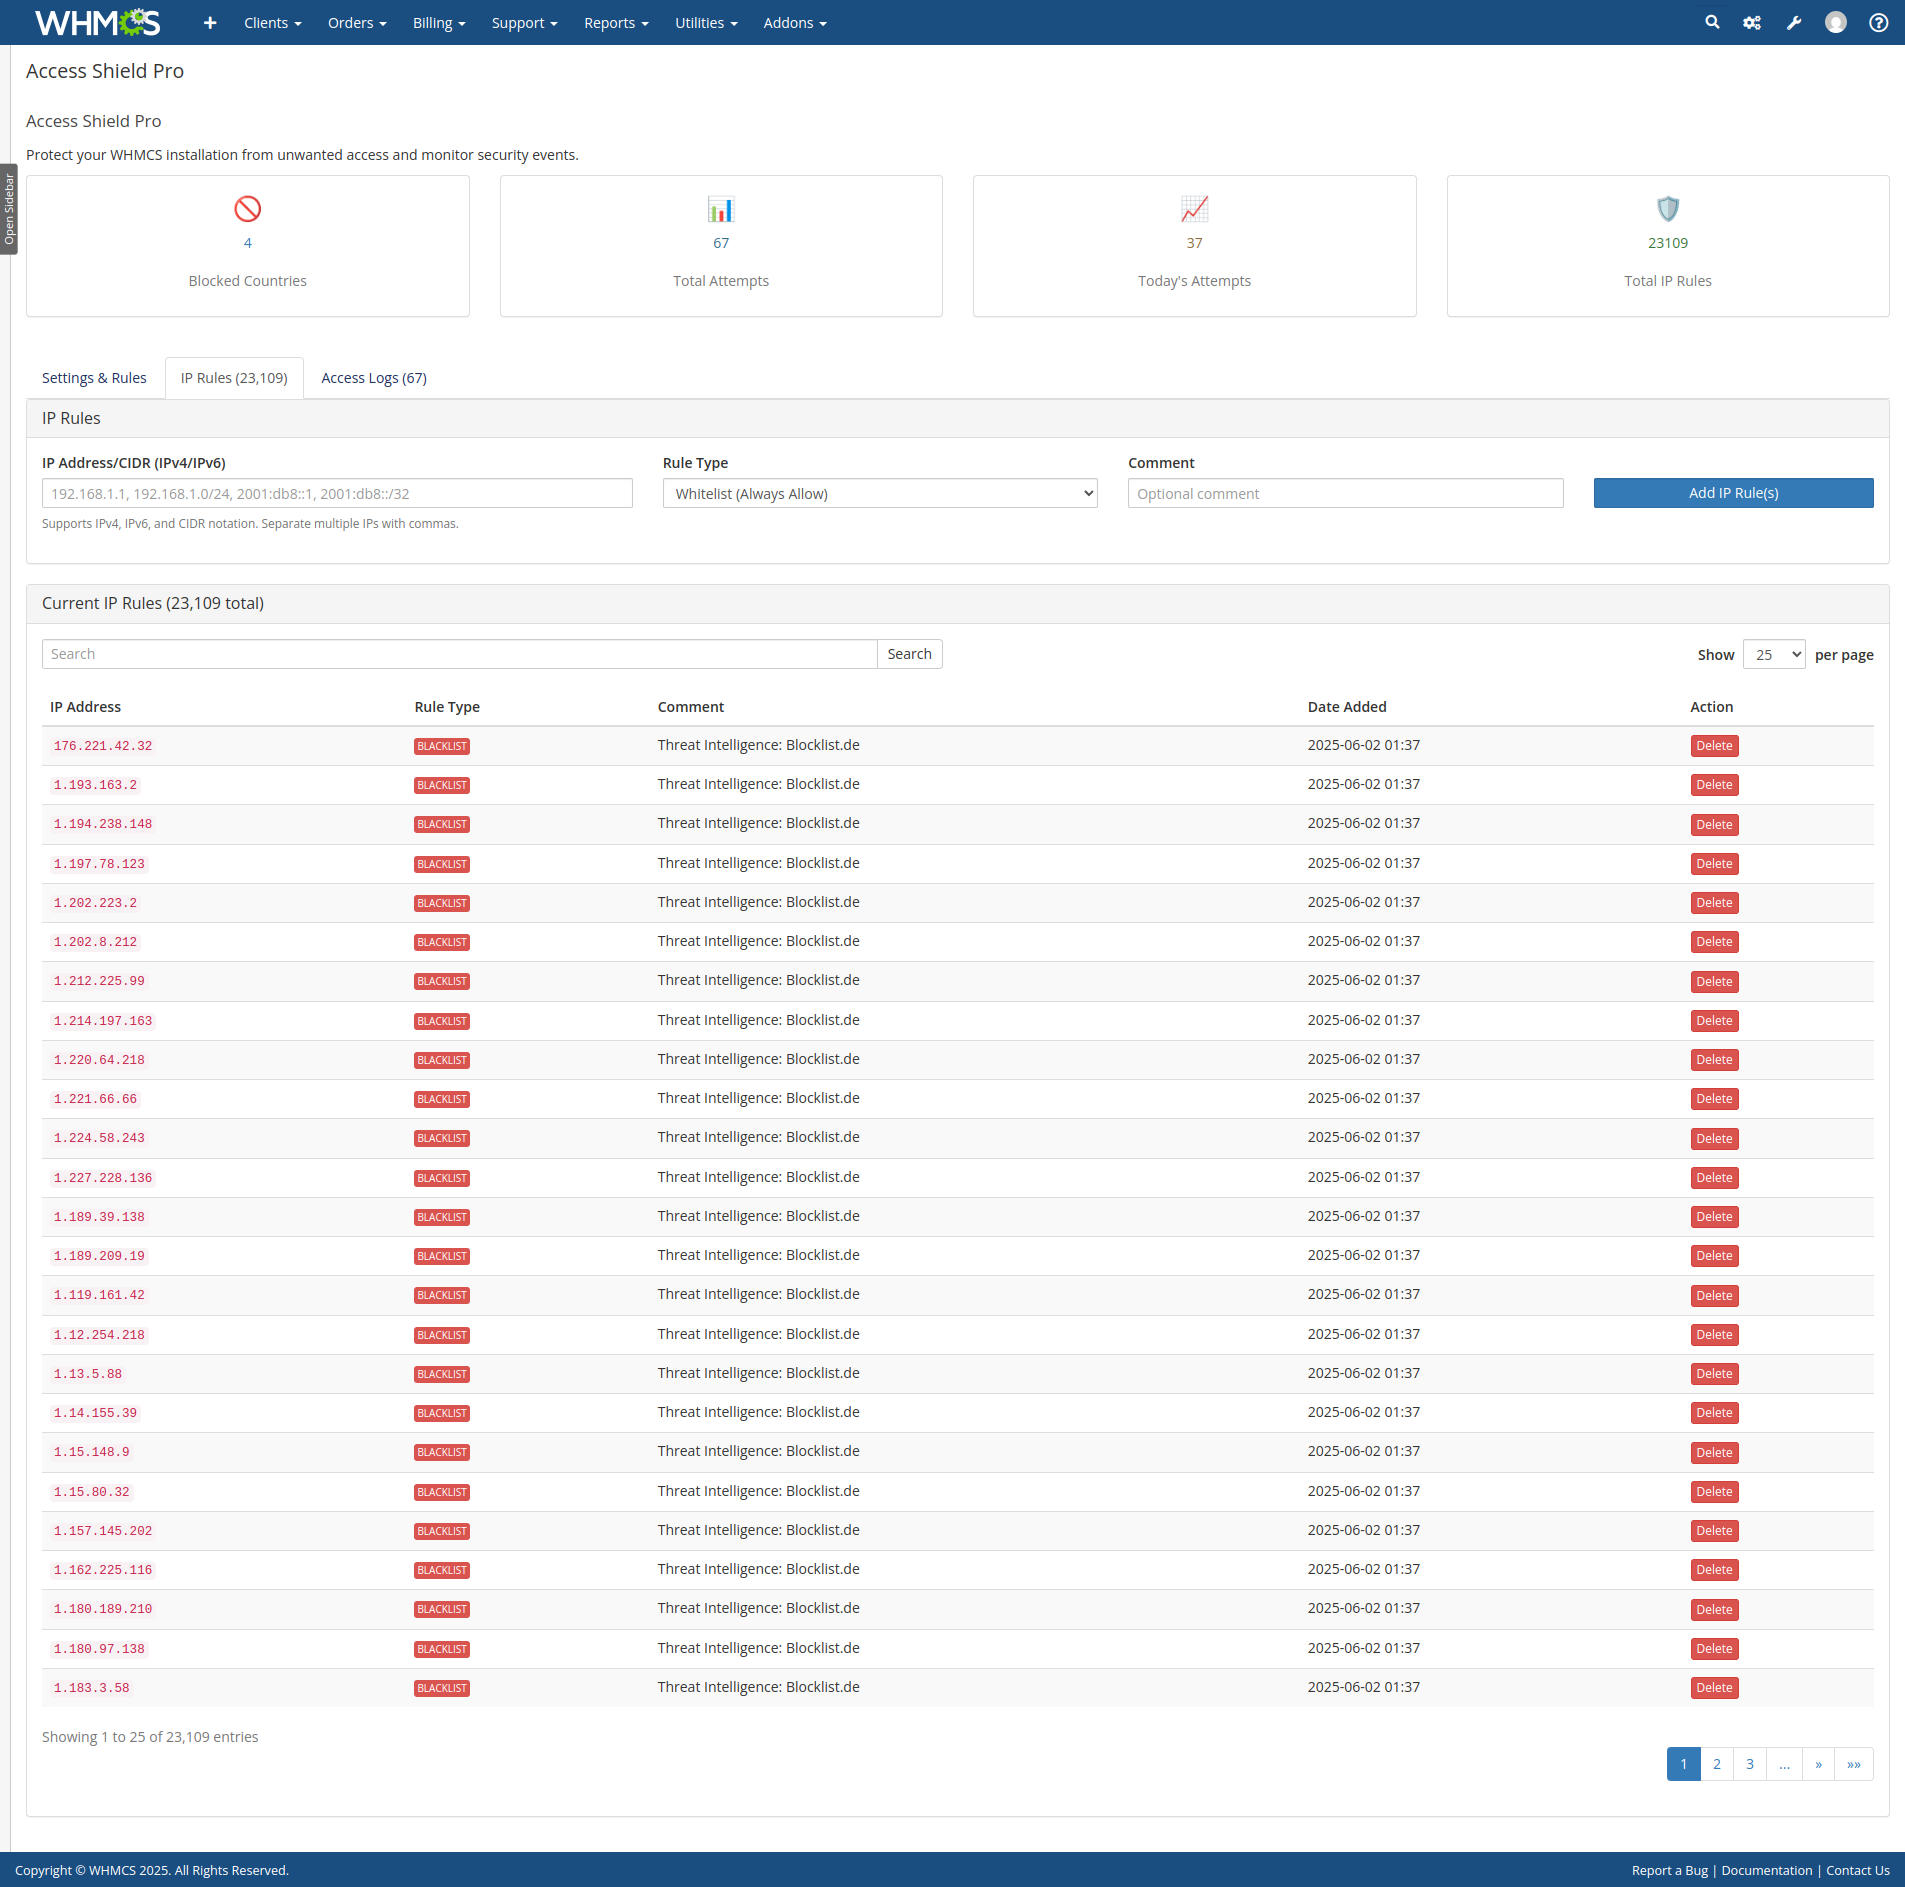Click the WHMCS logo
Viewport: 1905px width, 1887px height.
97,22
